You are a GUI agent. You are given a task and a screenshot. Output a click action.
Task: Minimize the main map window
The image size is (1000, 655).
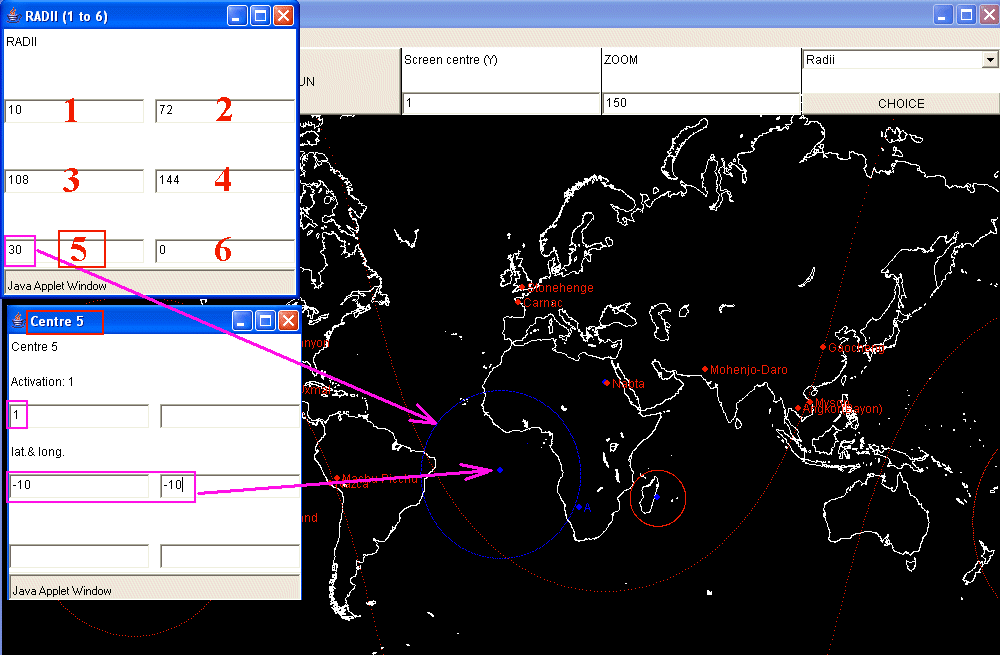tap(943, 14)
